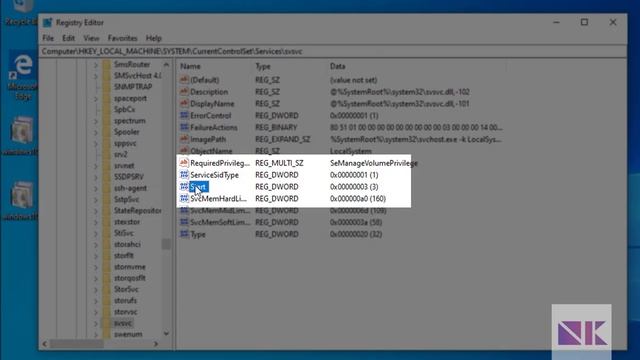Viewport: 640px width, 360px height.
Task: Open the Edit menu
Action: coord(68,38)
